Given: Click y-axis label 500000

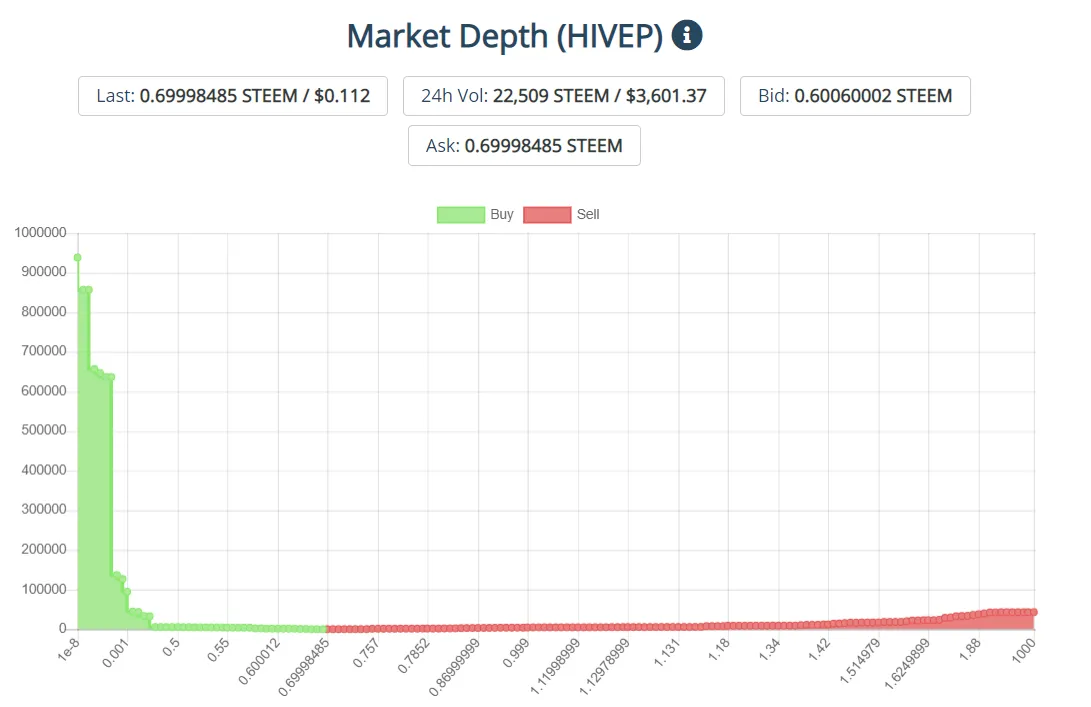Looking at the screenshot, I should tap(44, 430).
